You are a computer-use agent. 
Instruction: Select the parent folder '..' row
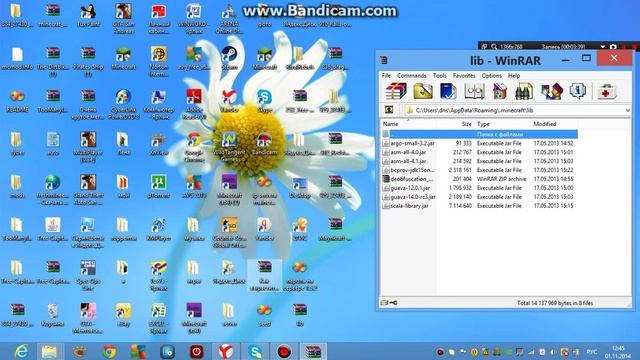(480, 134)
